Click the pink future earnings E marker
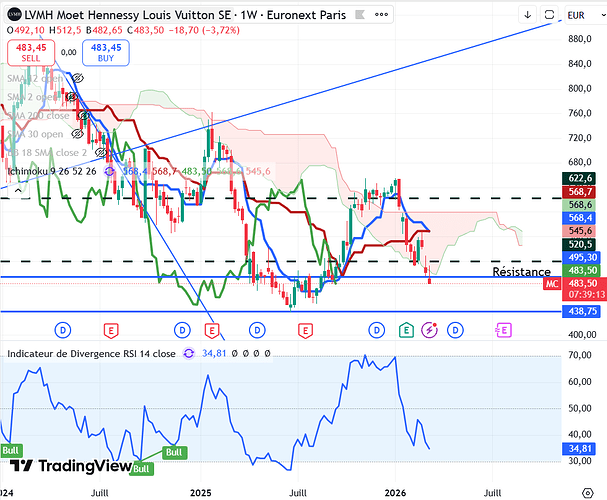 503,330
